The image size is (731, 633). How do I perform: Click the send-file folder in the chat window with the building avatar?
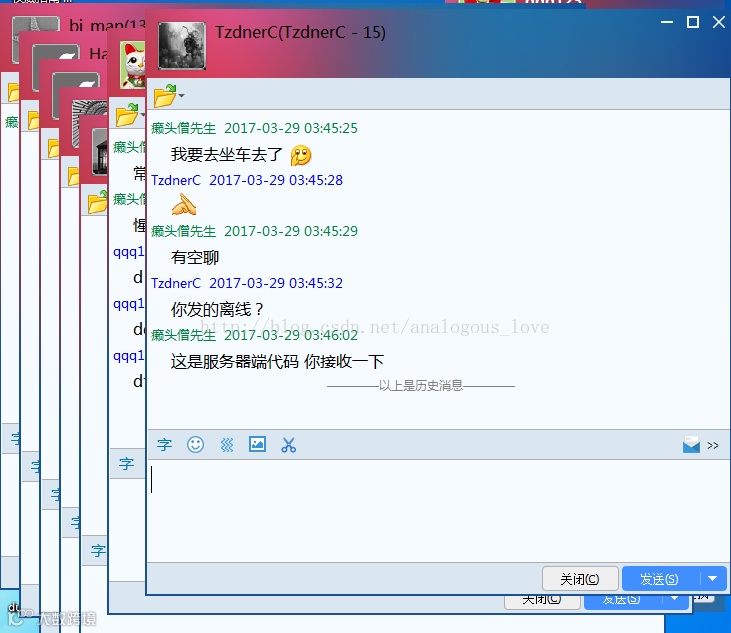[x=97, y=202]
